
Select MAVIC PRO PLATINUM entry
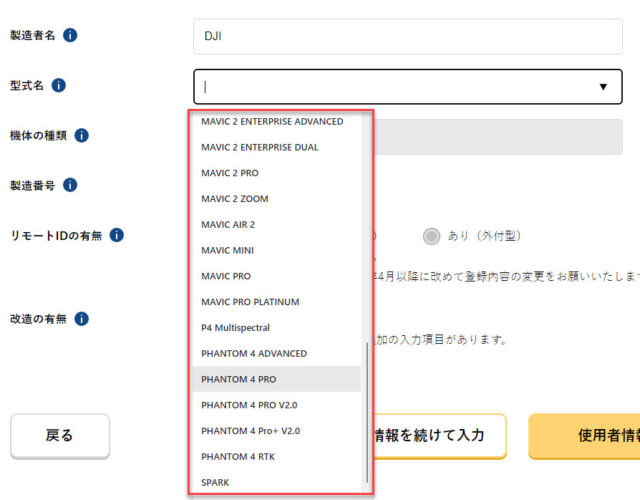click(x=276, y=302)
